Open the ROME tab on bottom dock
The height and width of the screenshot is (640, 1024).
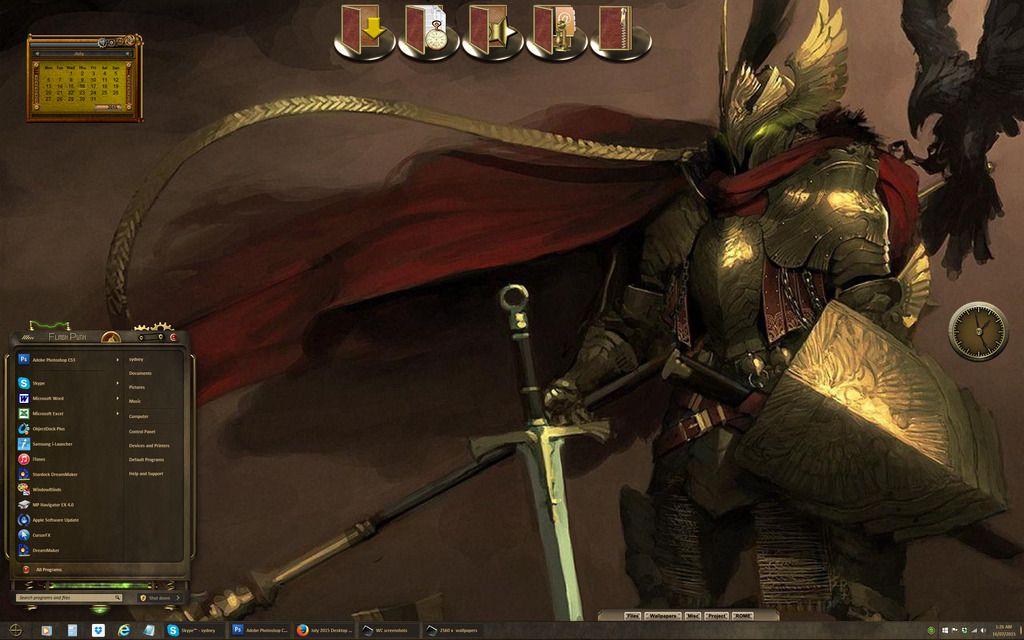tap(743, 616)
